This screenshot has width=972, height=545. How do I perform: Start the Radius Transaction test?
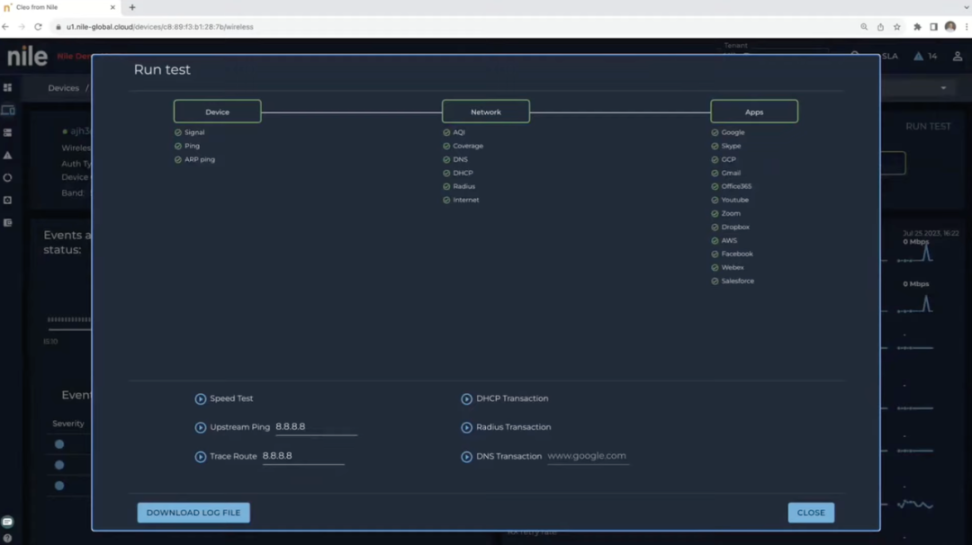466,428
